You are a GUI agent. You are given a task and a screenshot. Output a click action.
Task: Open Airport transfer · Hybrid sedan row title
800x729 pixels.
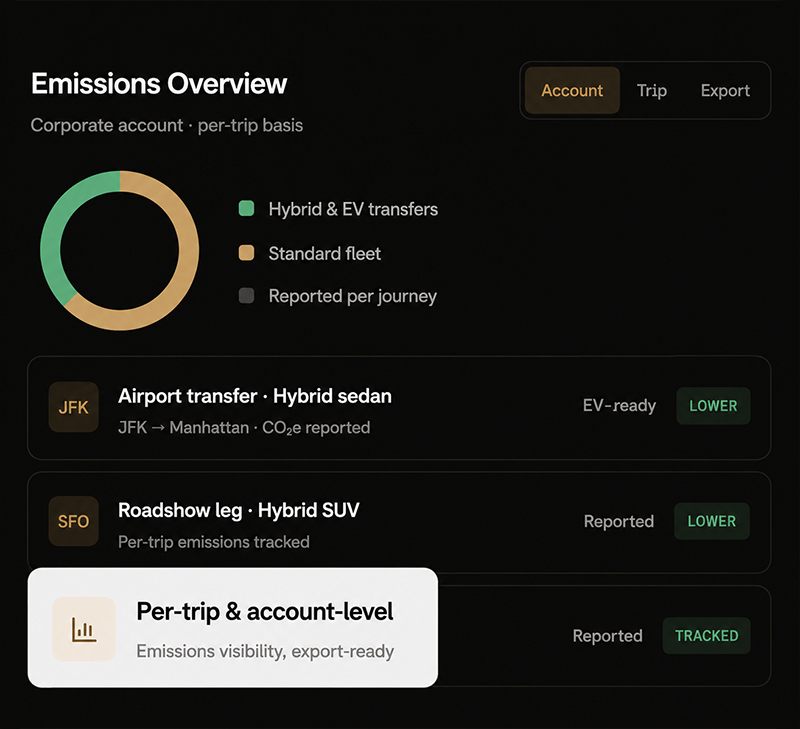[x=255, y=396]
